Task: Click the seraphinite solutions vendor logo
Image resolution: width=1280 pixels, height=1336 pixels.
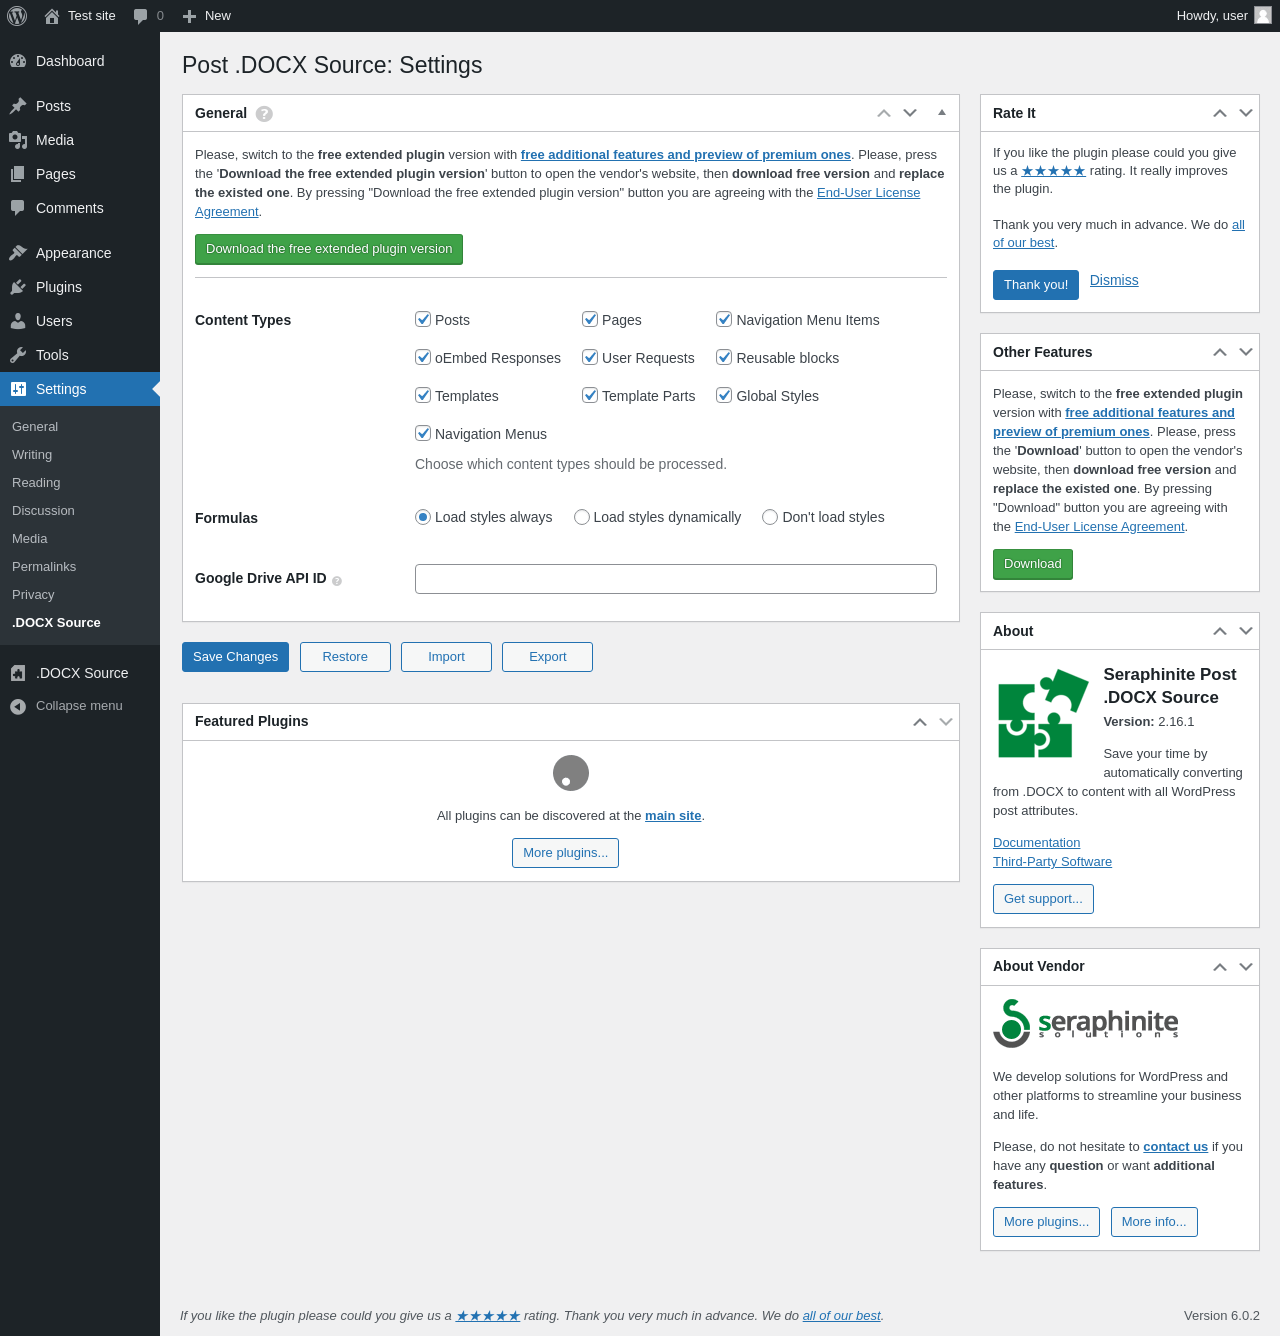Action: 1086,1023
